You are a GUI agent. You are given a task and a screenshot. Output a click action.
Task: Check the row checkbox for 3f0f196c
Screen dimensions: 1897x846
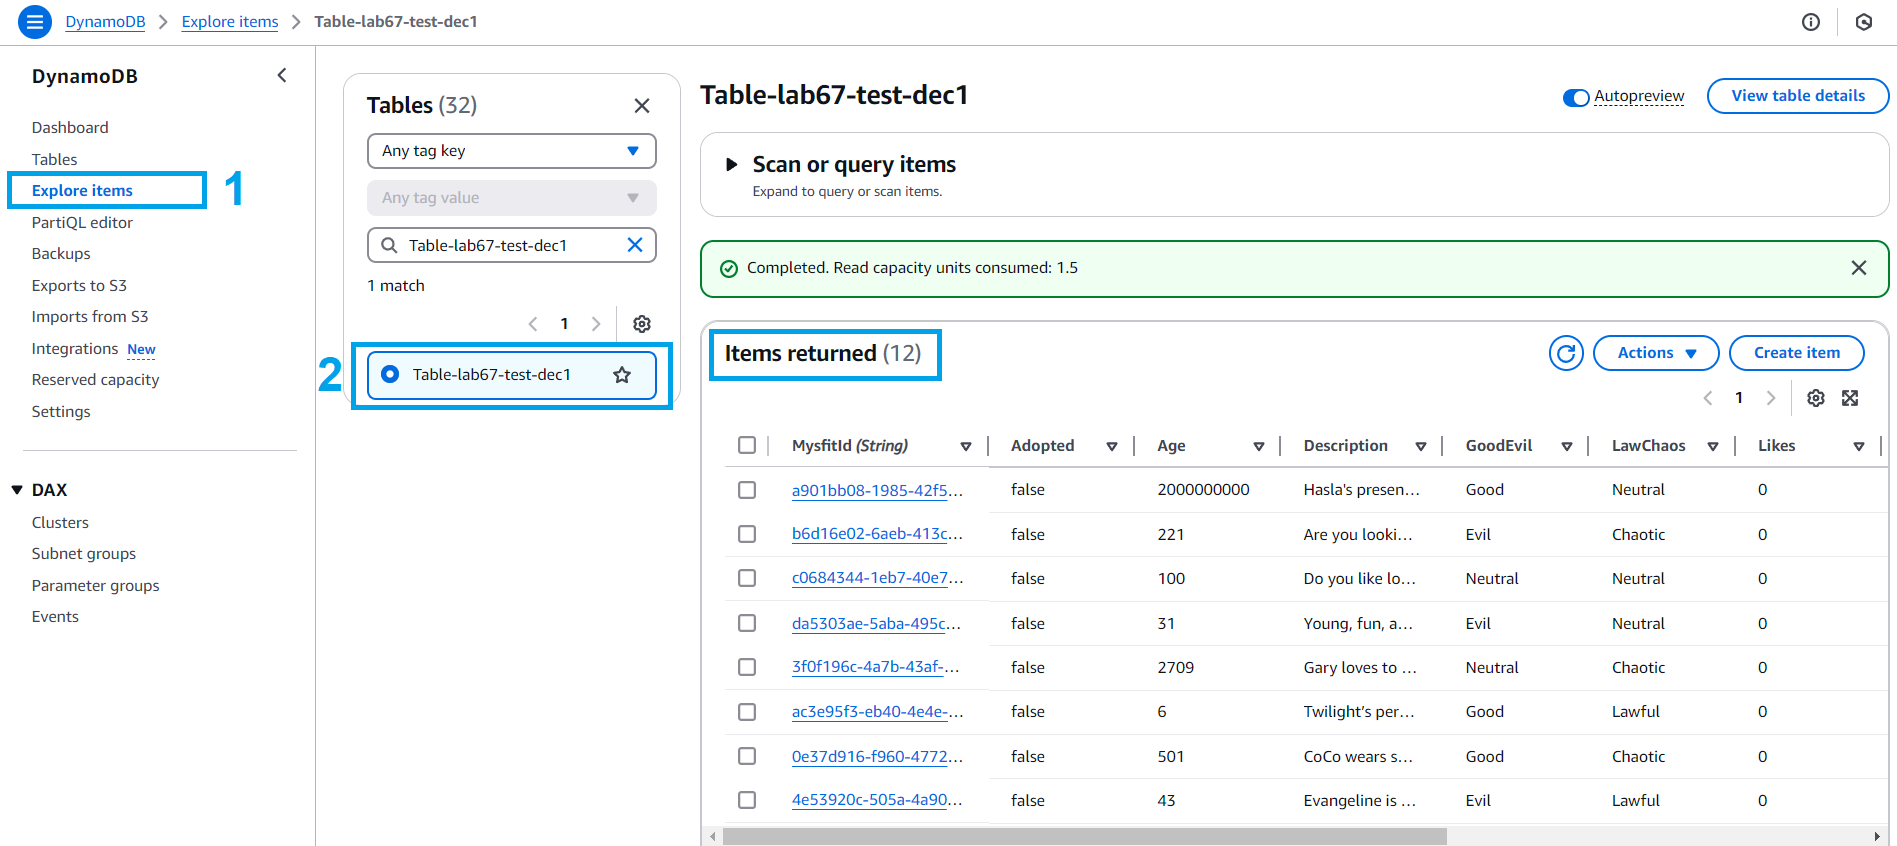click(747, 667)
